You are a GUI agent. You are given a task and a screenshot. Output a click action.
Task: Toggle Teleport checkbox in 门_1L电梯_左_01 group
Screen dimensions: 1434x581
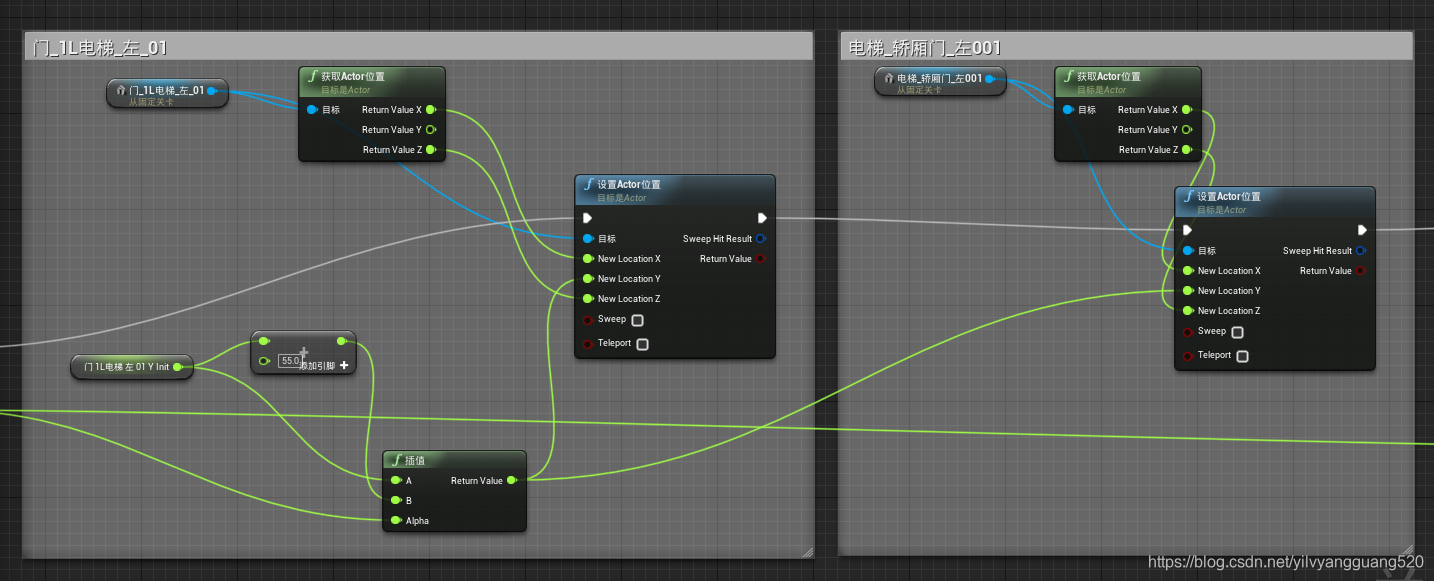642,344
